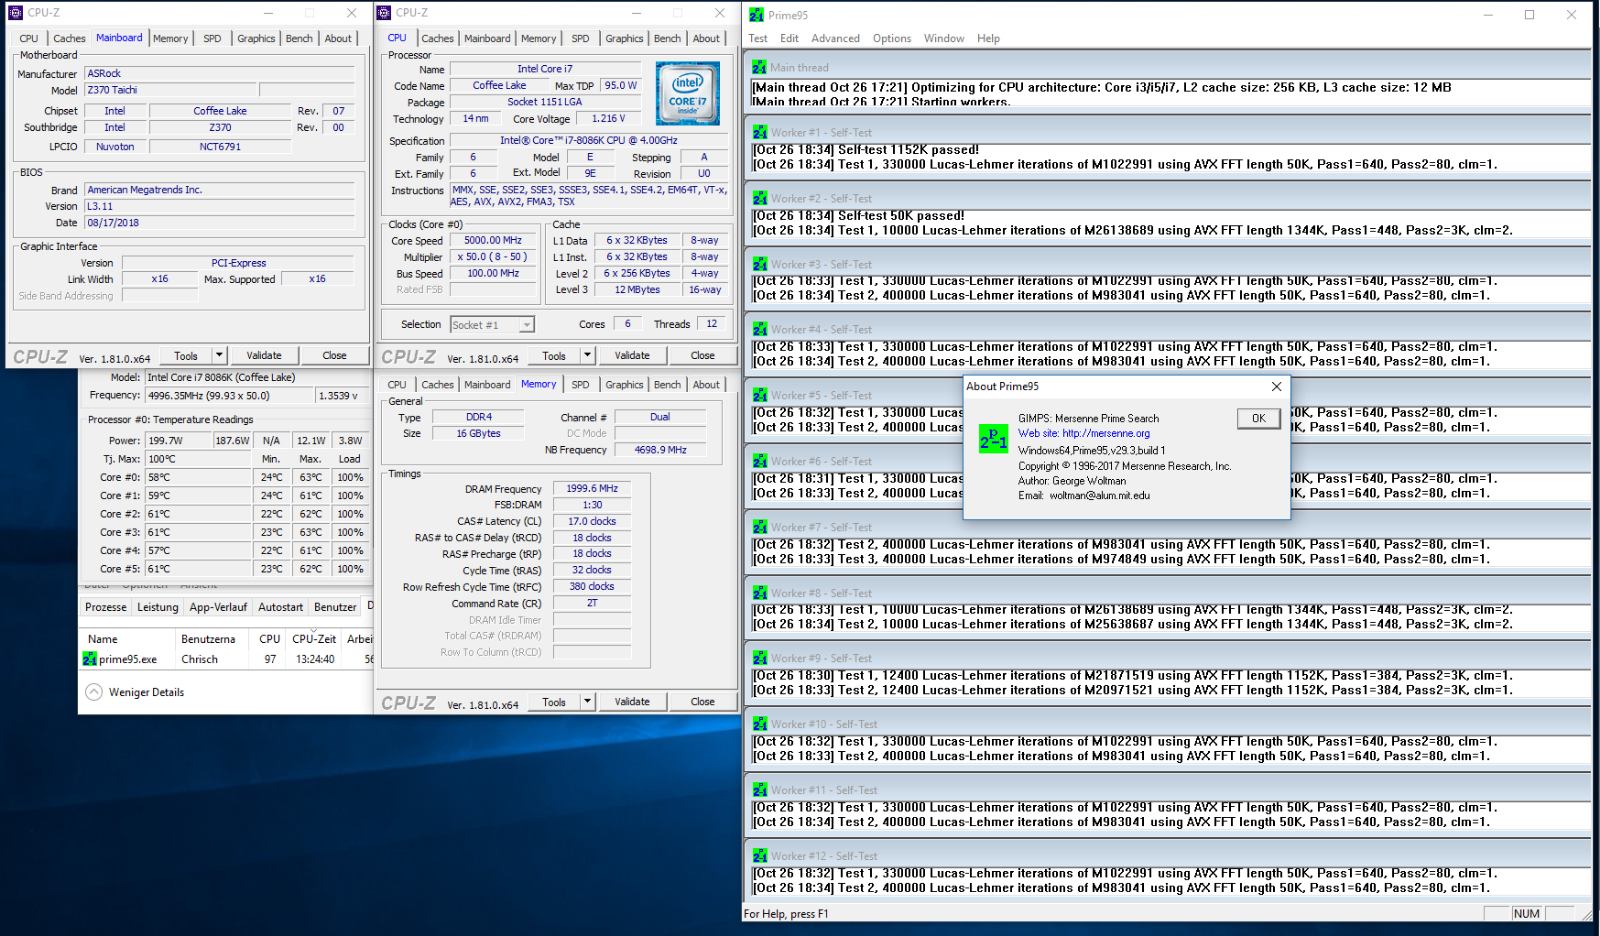The image size is (1600, 936).
Task: Select Bench tab in CPU-Z CPU window
Action: (667, 38)
